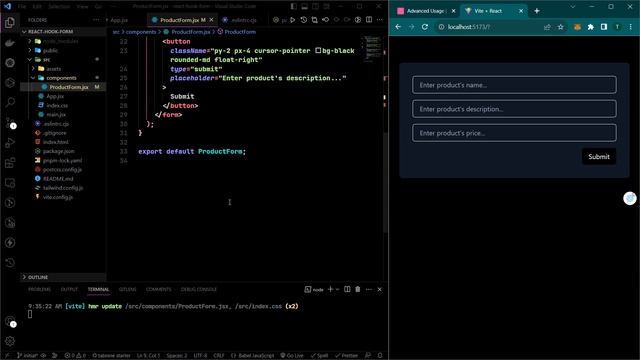Open tailwind.config.js in the file tree

[63, 188]
